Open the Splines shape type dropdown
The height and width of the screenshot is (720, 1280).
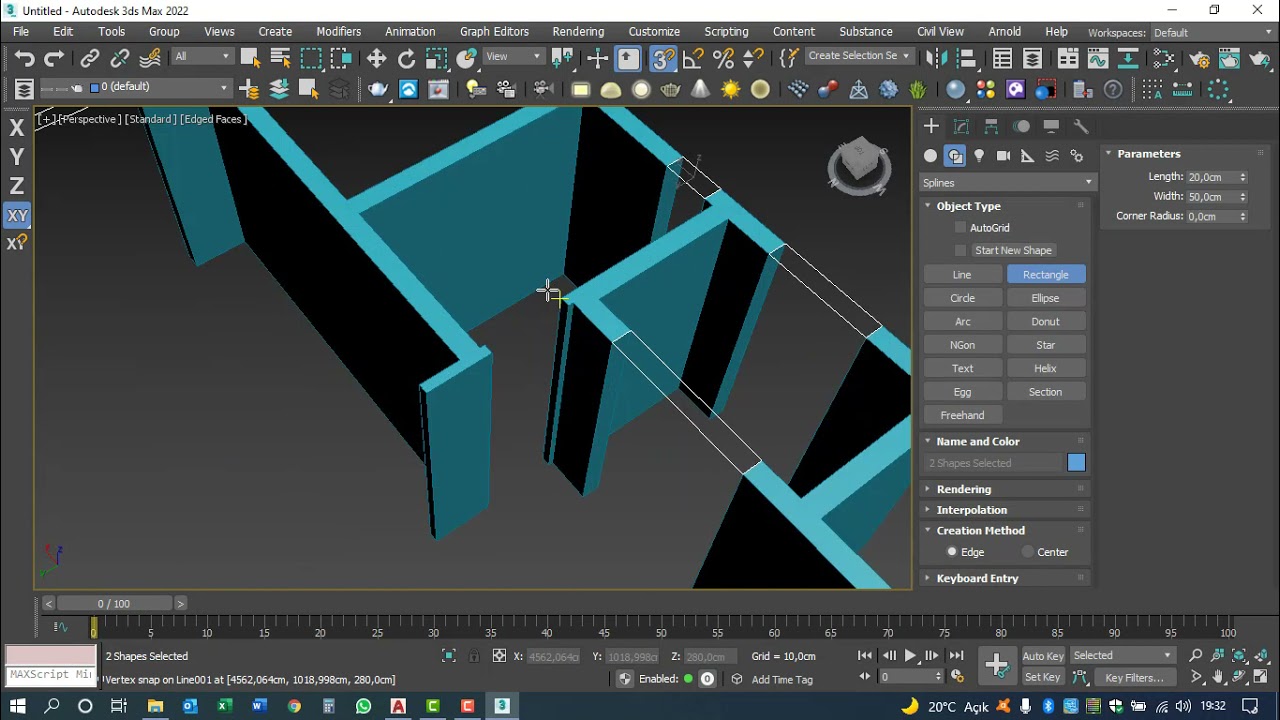click(x=1007, y=183)
